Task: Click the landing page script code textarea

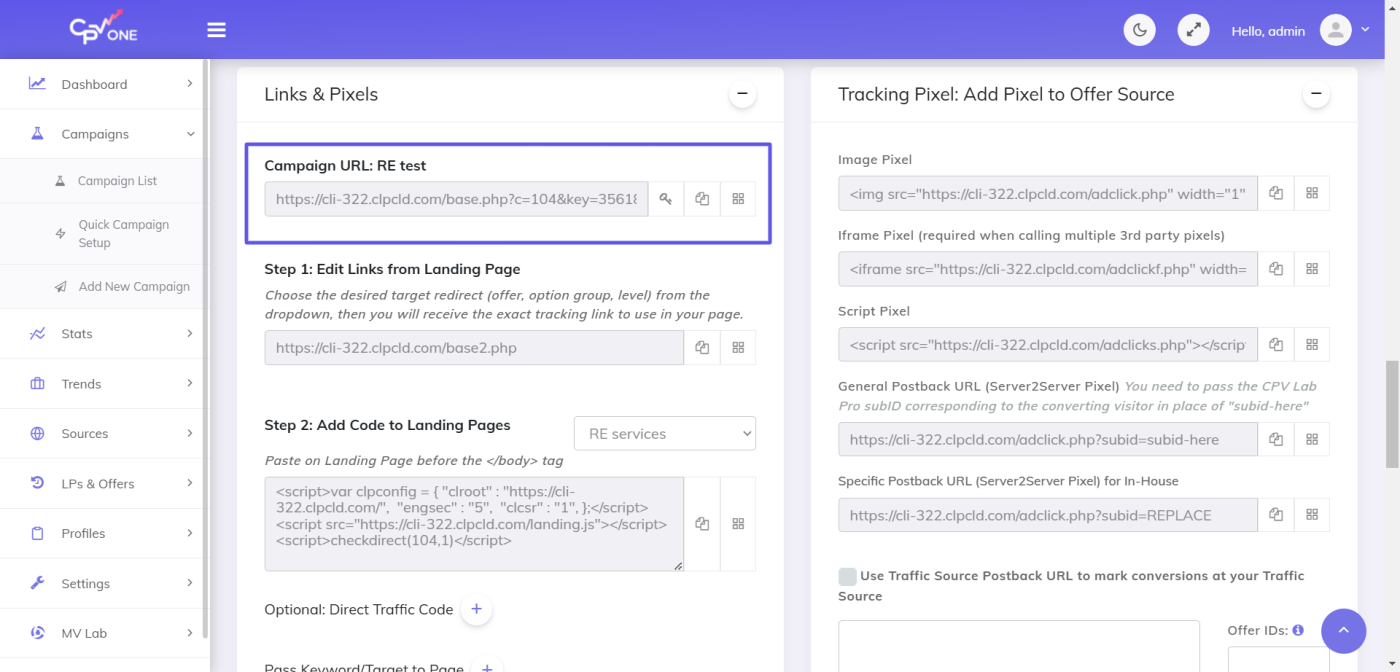Action: coord(474,524)
